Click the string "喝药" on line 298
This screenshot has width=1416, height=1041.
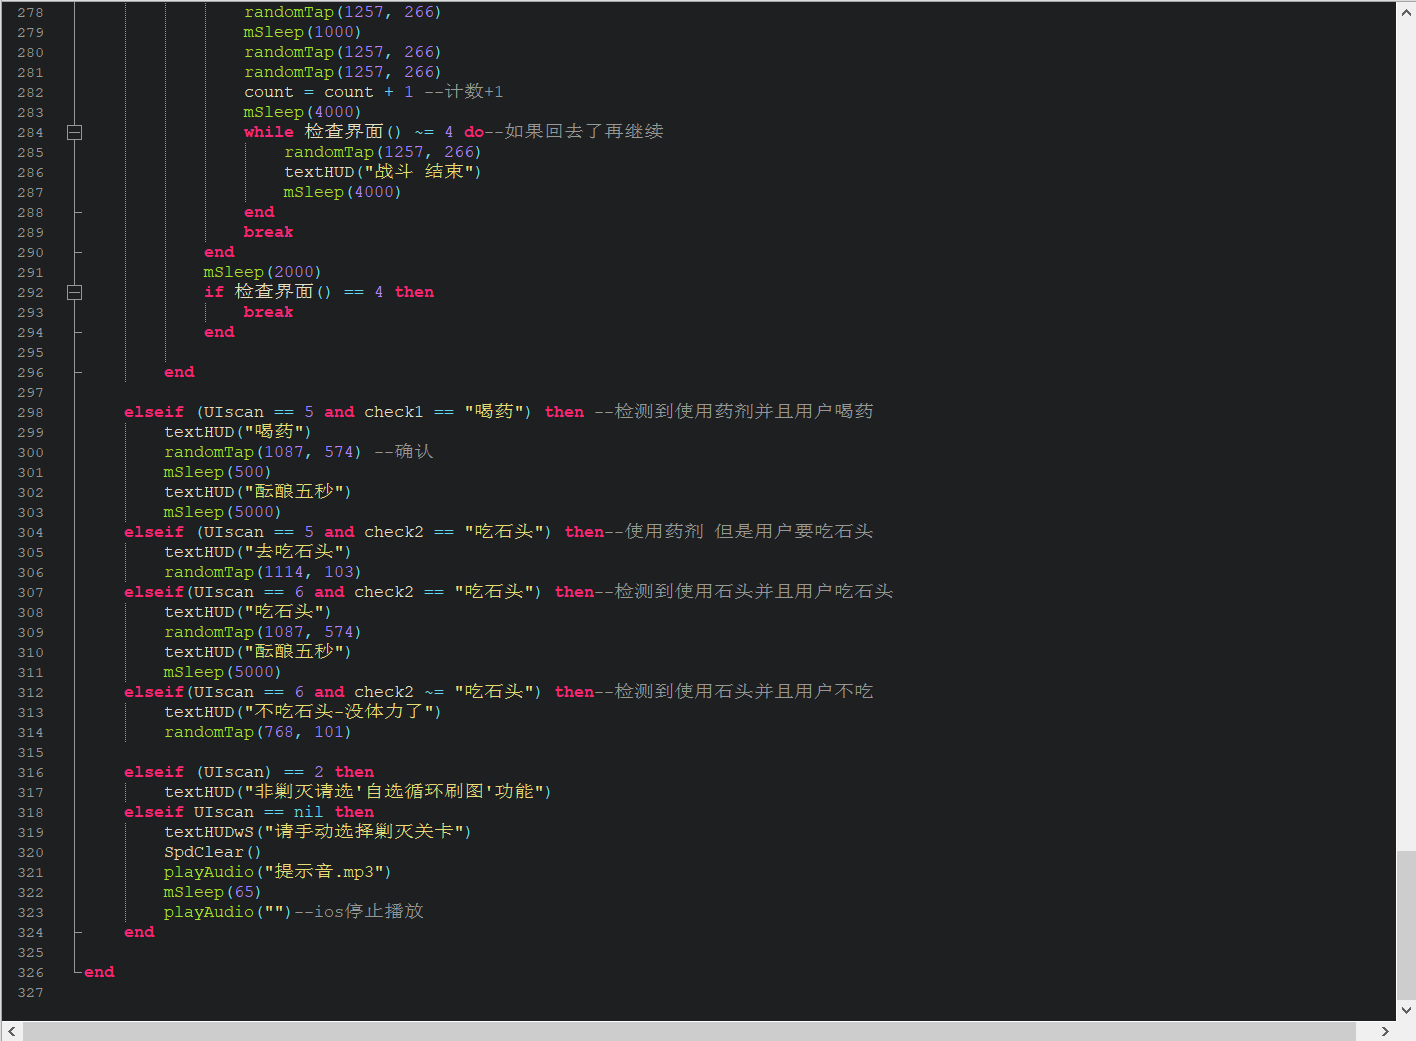493,412
